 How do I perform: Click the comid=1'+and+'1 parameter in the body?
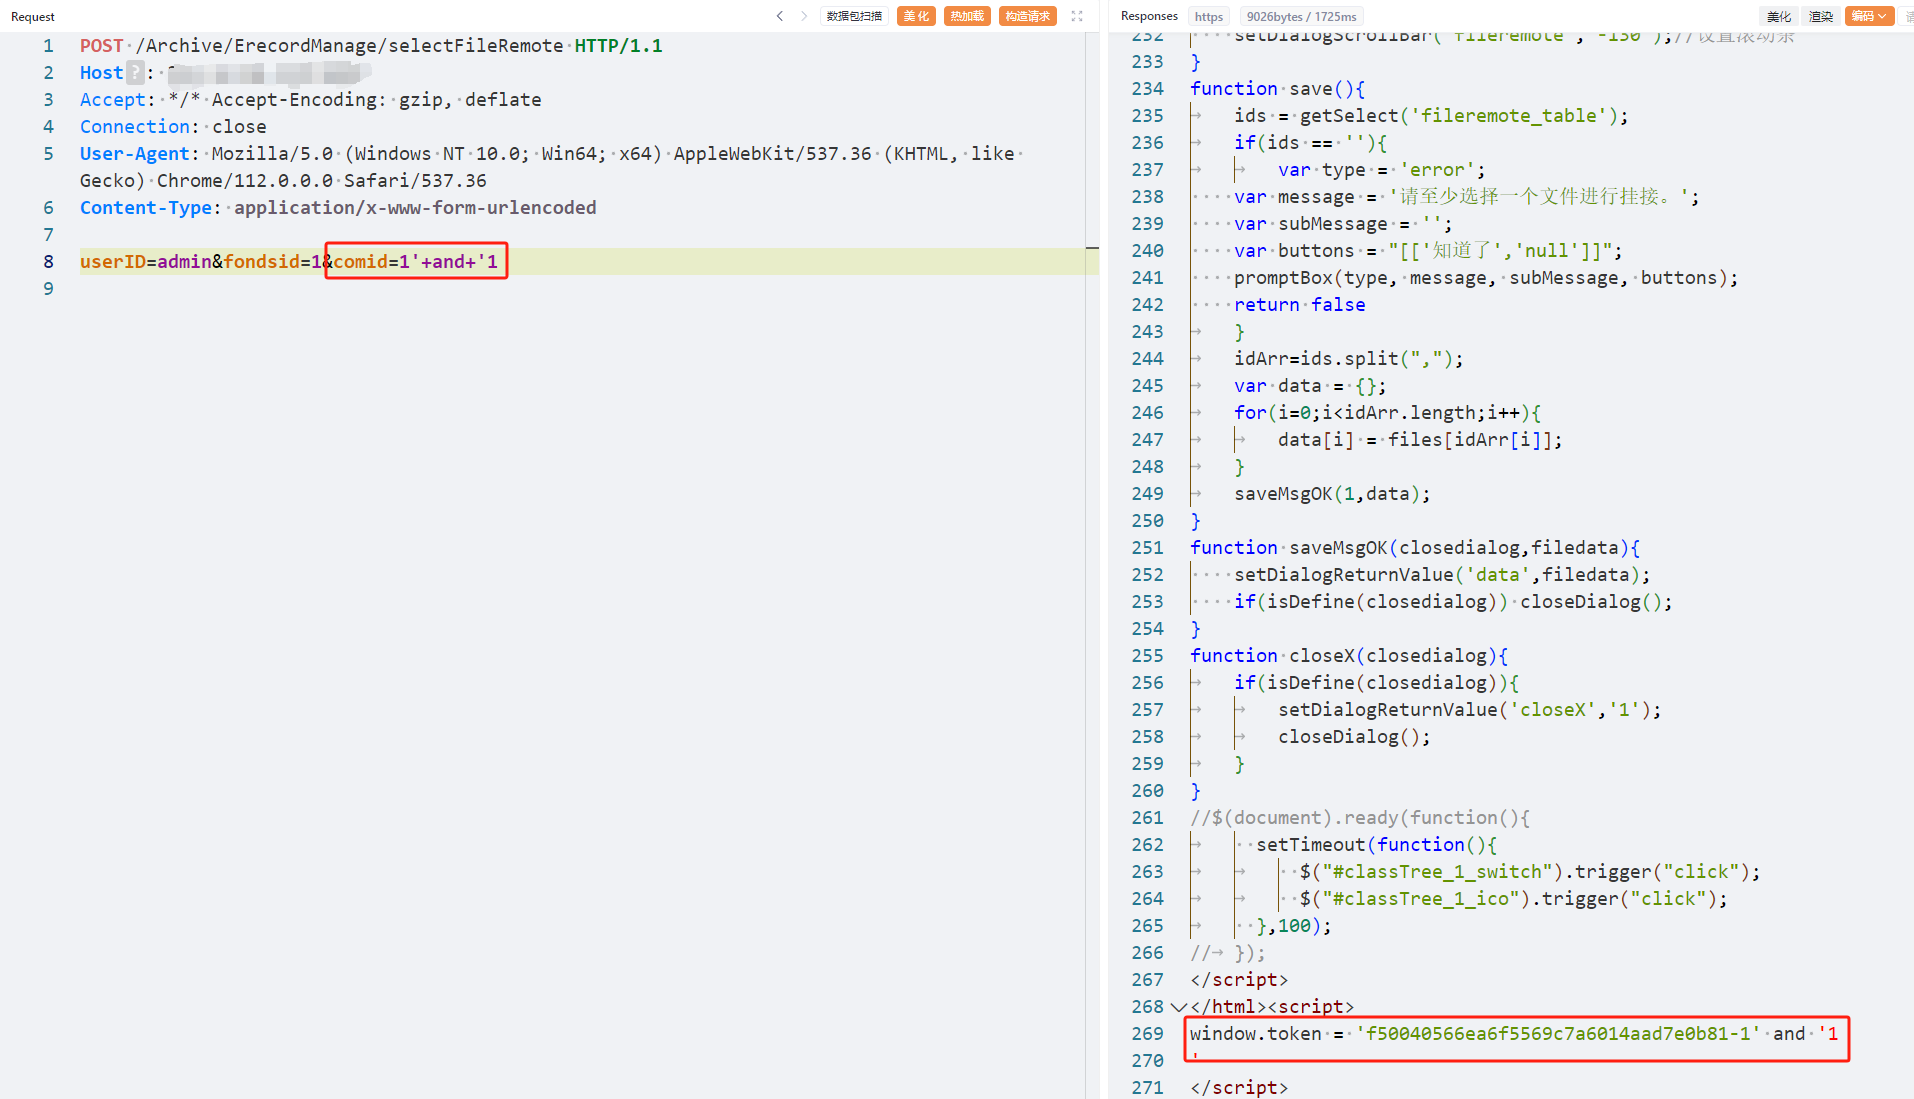point(415,262)
